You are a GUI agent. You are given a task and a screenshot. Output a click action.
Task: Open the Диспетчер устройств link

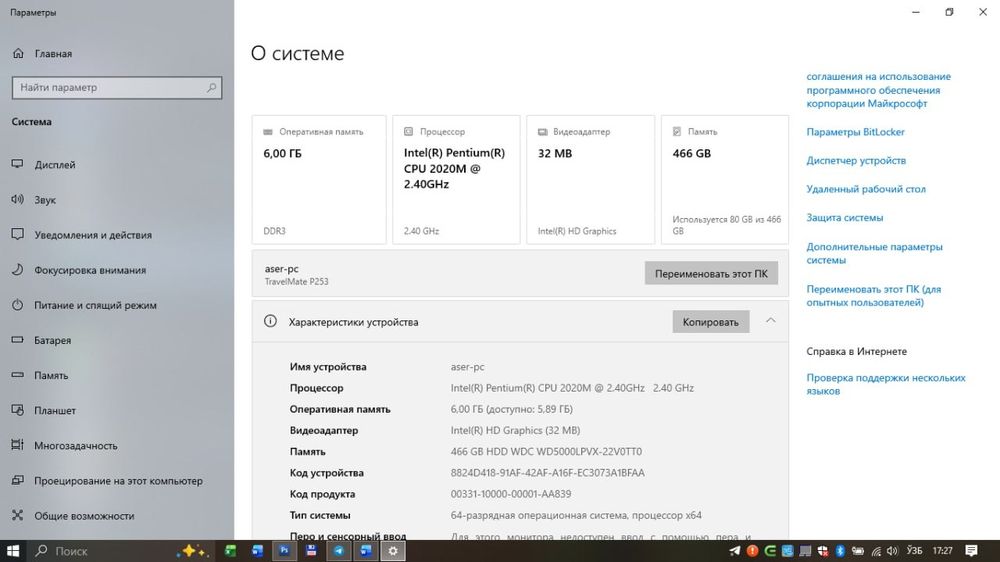point(856,161)
